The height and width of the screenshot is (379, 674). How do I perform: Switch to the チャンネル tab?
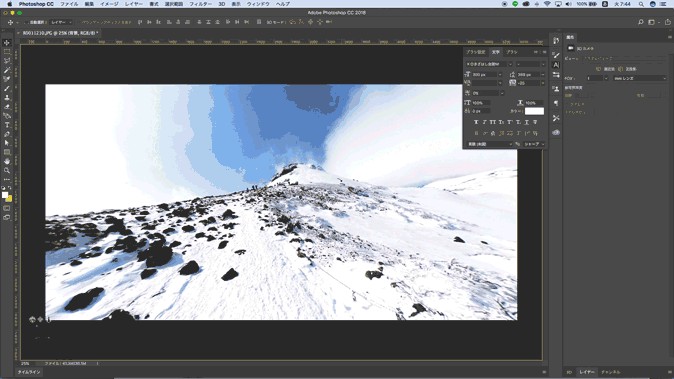[610, 372]
